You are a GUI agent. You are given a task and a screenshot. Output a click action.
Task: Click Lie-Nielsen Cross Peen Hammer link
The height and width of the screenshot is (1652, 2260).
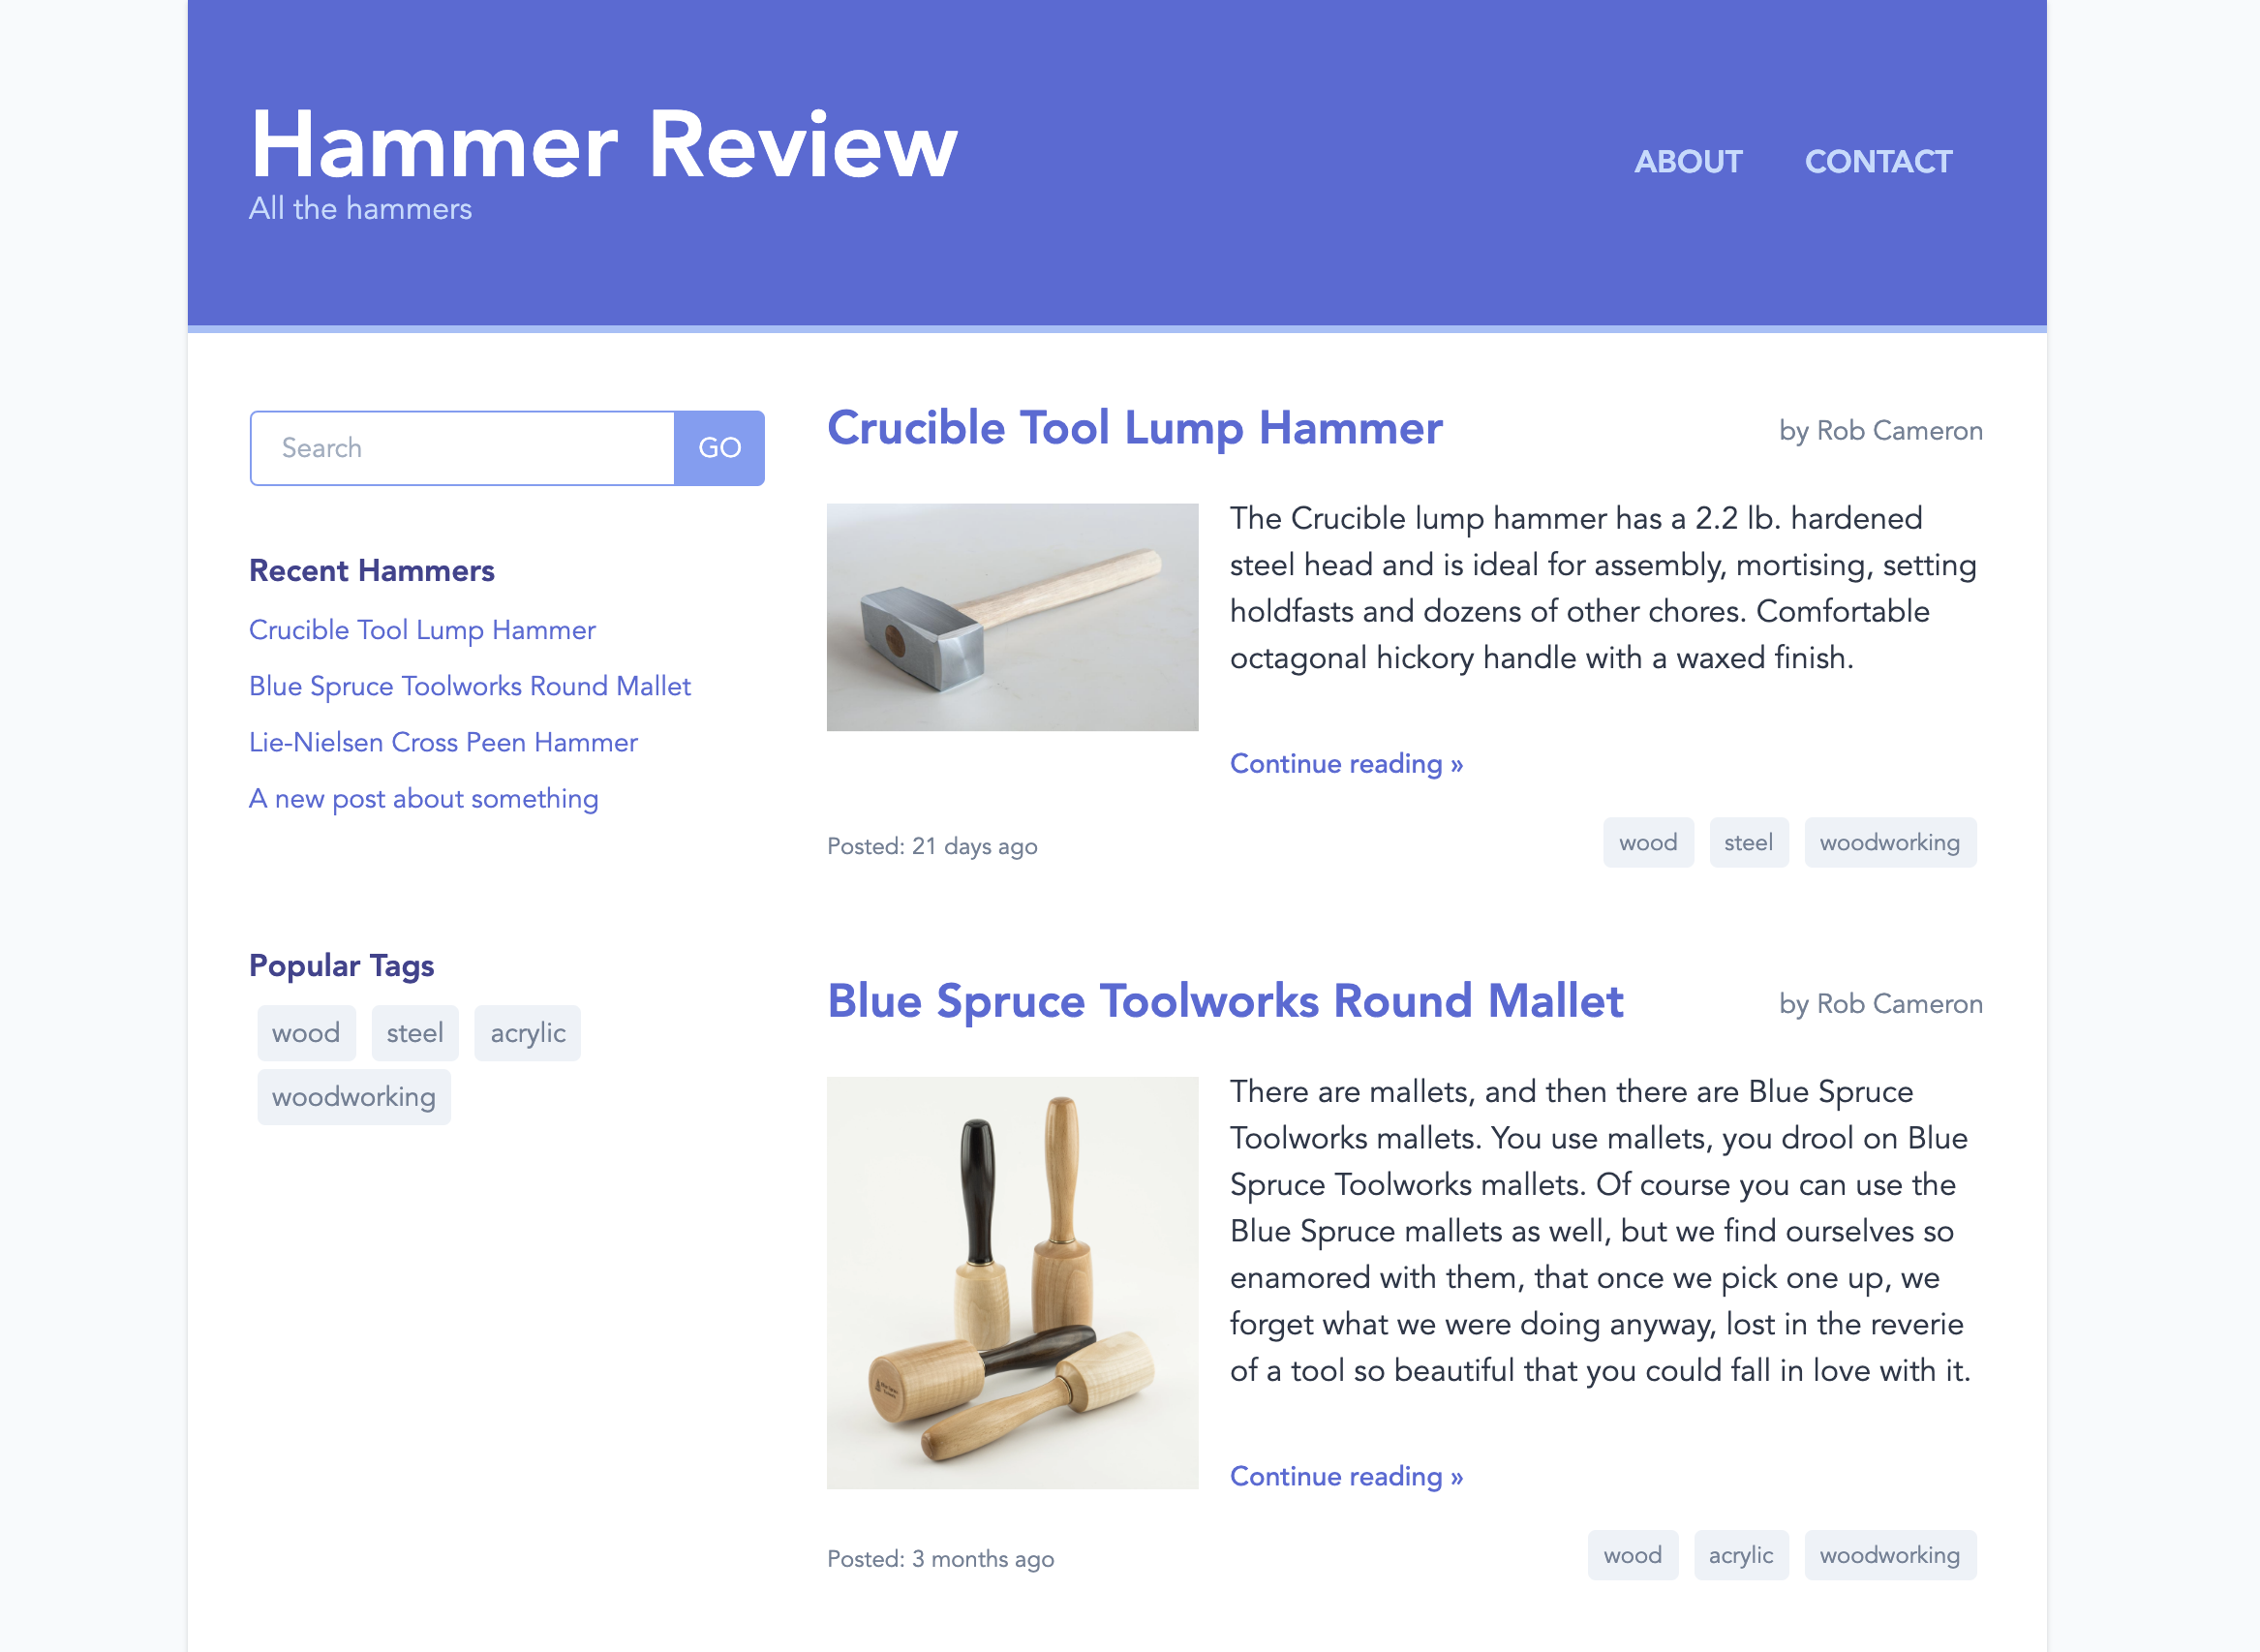click(443, 739)
